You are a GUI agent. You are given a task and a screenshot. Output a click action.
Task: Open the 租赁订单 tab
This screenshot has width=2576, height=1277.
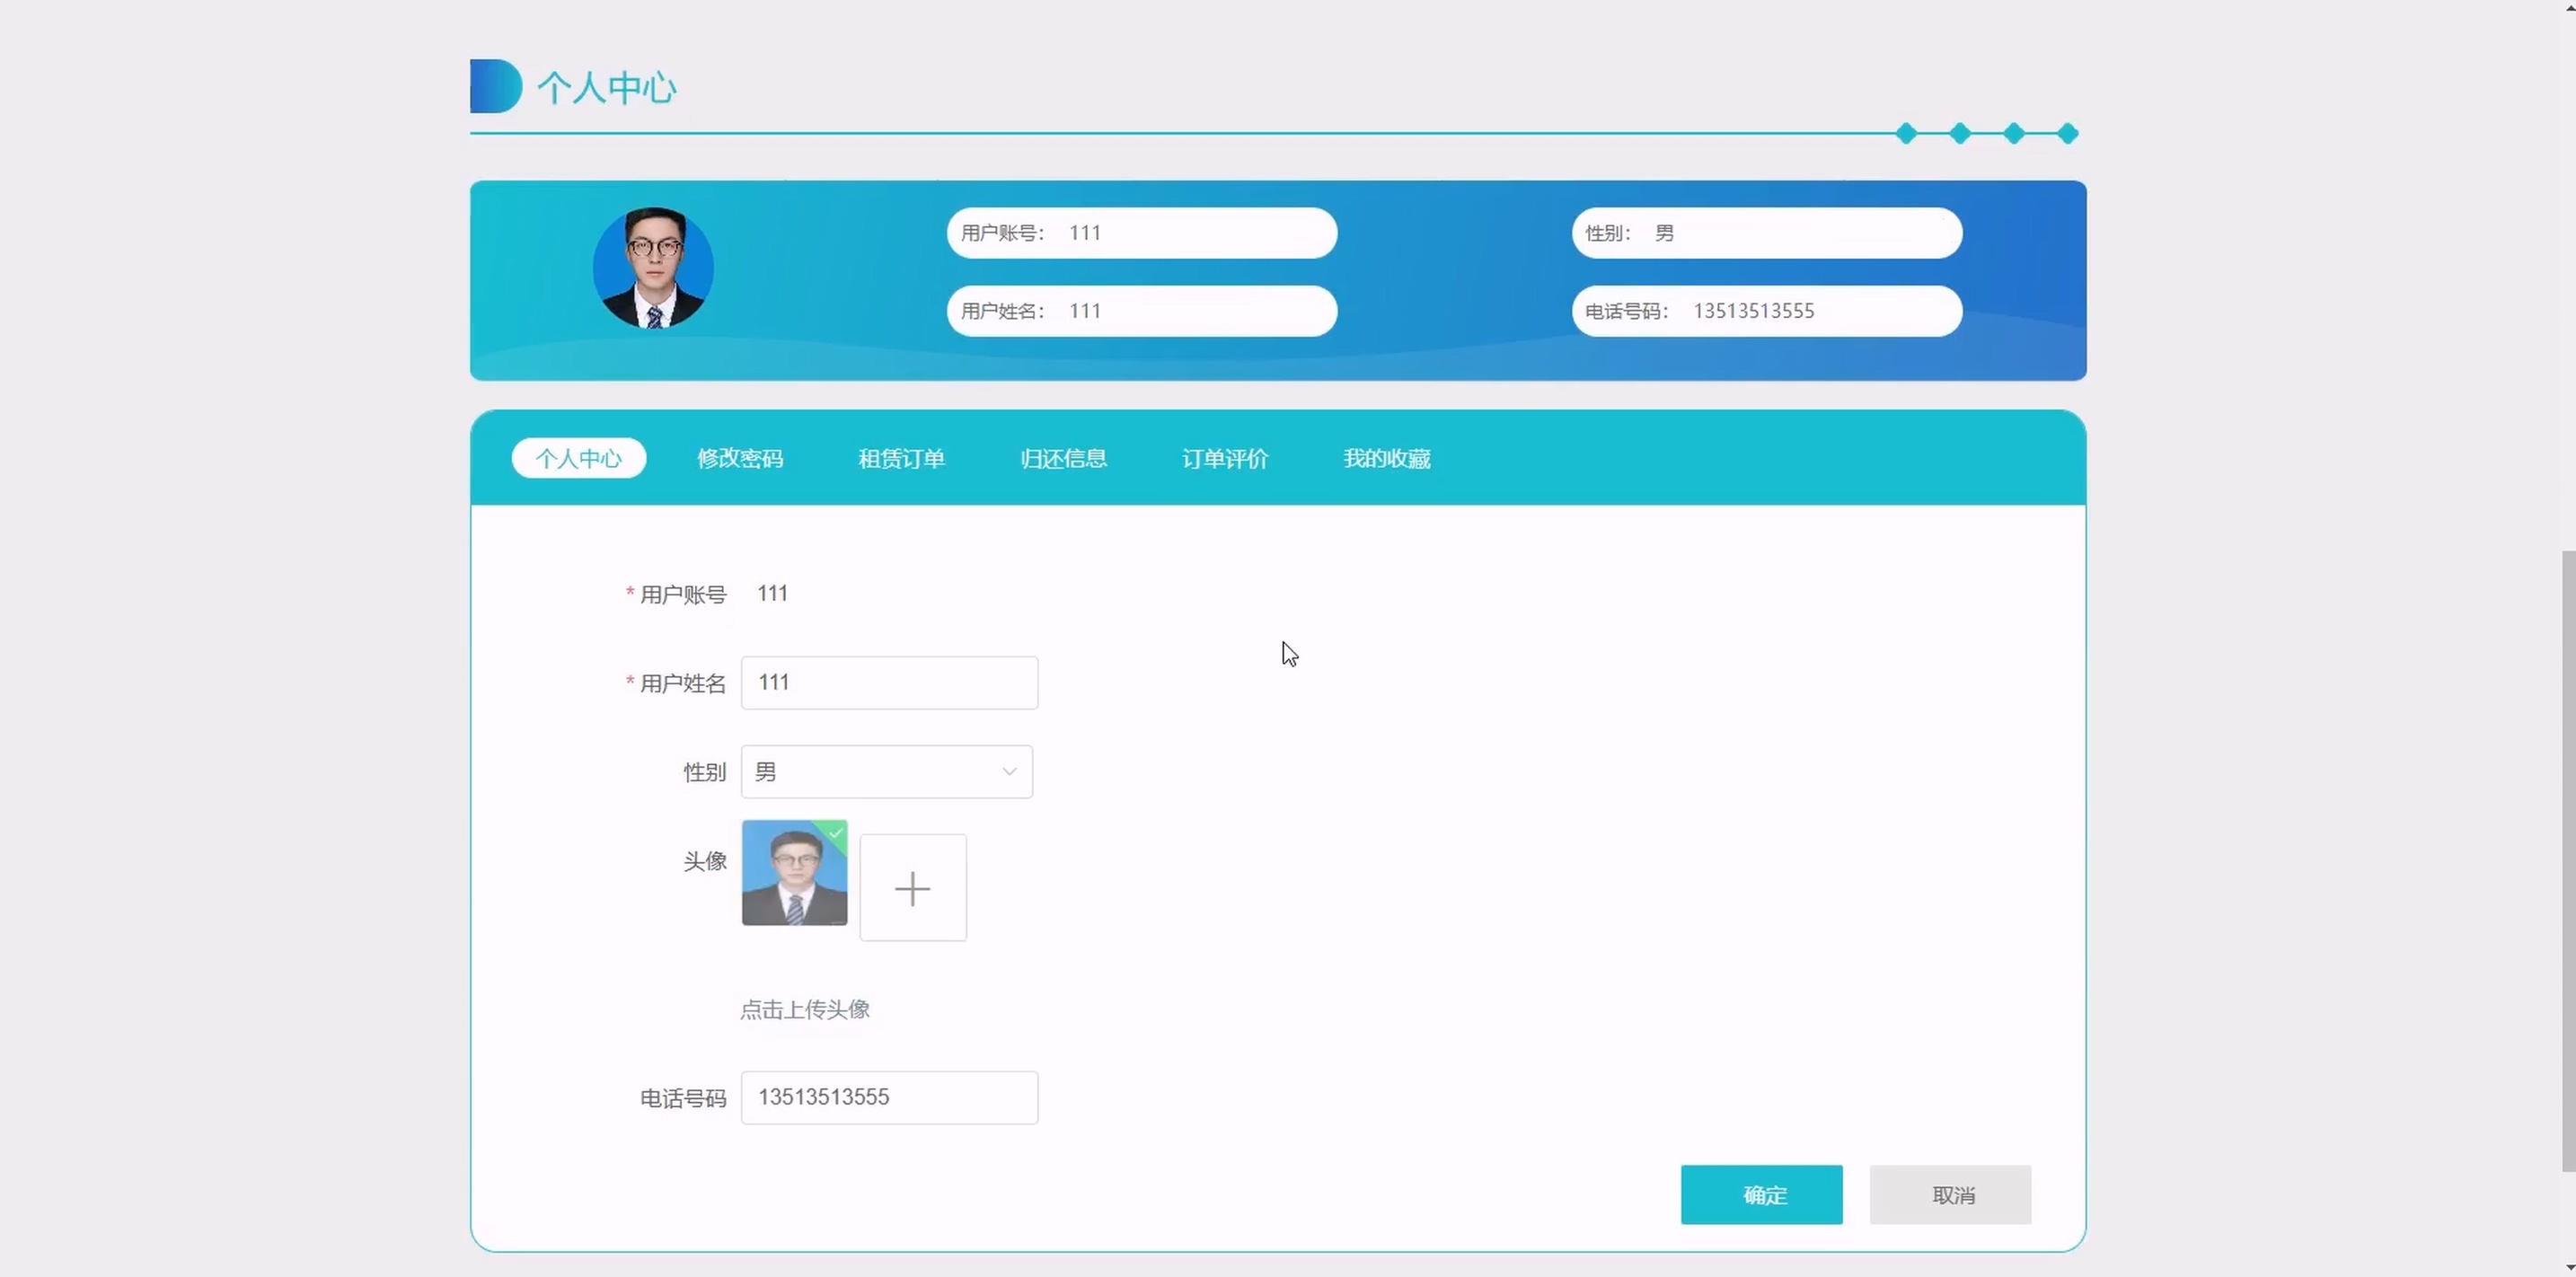[901, 458]
